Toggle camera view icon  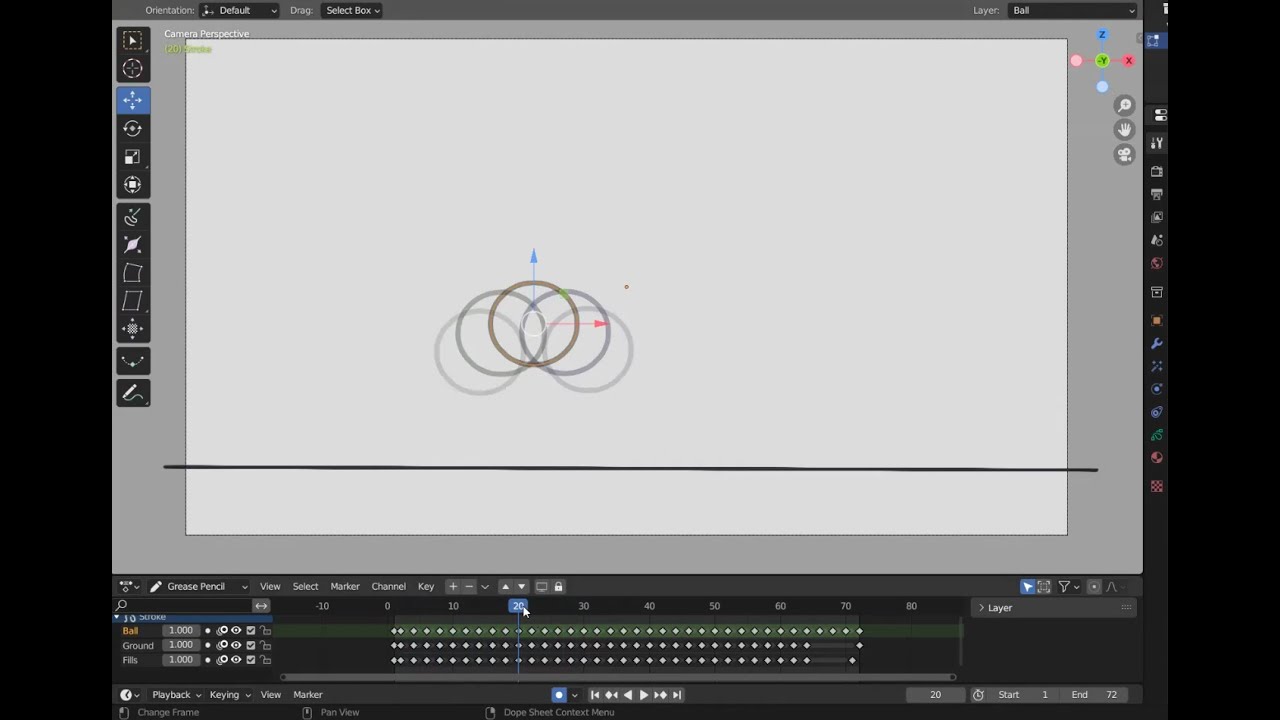coord(1125,155)
